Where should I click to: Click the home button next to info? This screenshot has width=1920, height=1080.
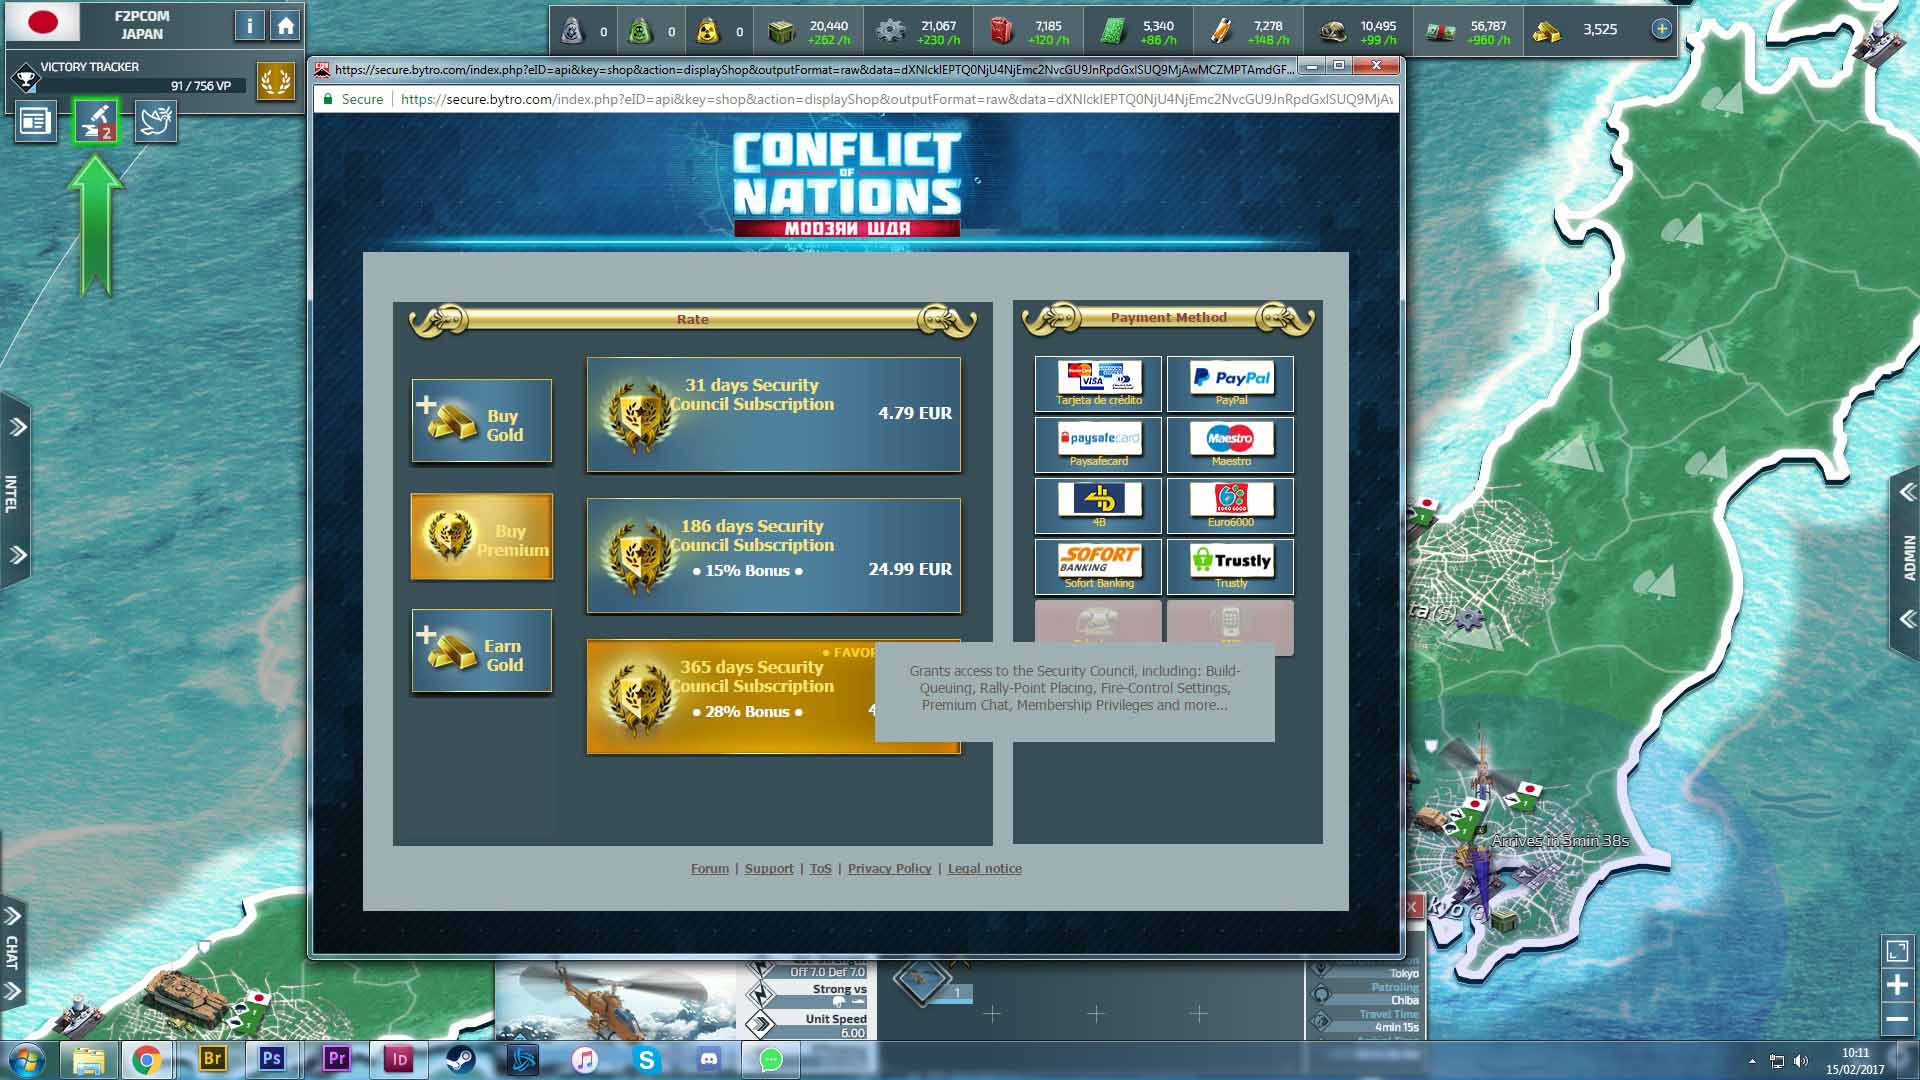point(286,26)
